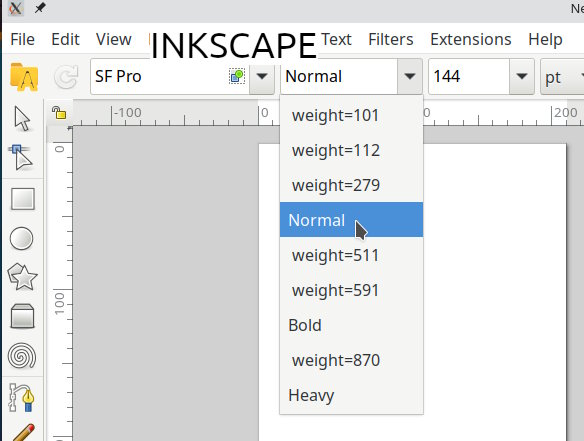
Task: Toggle the guide lock icon by rulers
Action: point(59,112)
